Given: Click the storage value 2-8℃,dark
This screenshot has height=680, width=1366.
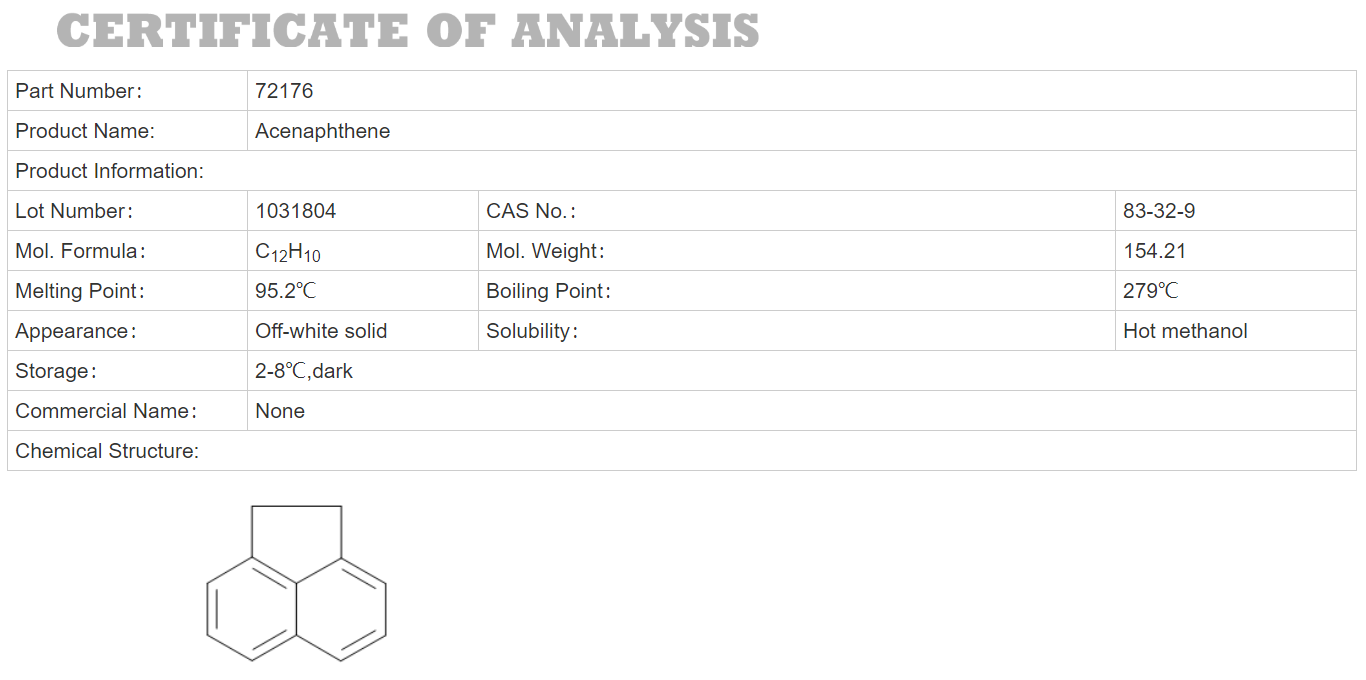Looking at the screenshot, I should (x=304, y=371).
